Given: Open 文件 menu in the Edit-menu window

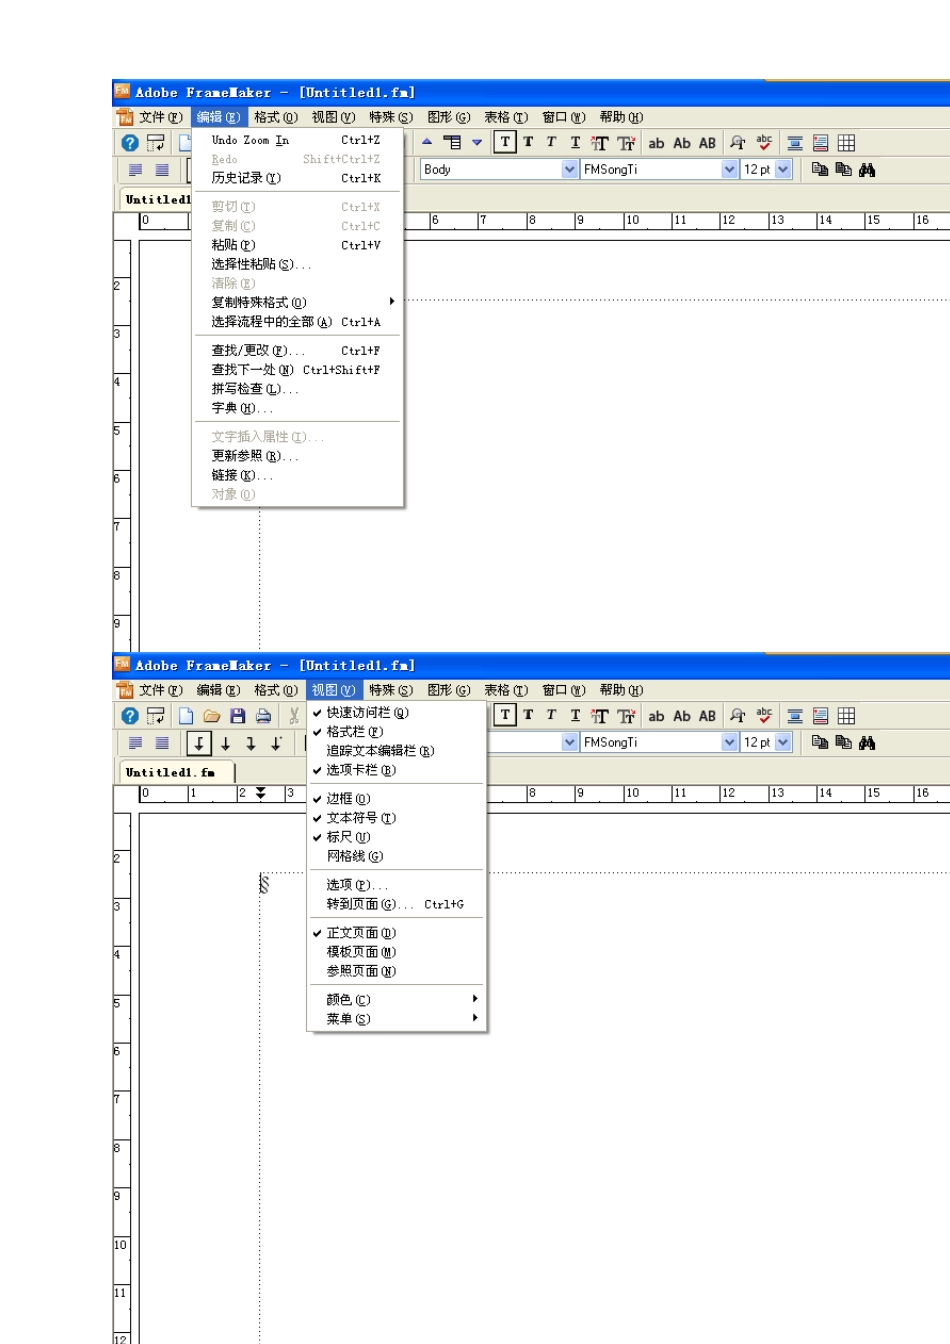Looking at the screenshot, I should 160,117.
